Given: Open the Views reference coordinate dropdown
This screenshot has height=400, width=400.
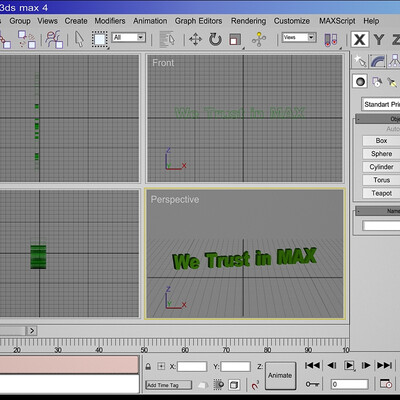Looking at the screenshot, I should click(x=299, y=37).
